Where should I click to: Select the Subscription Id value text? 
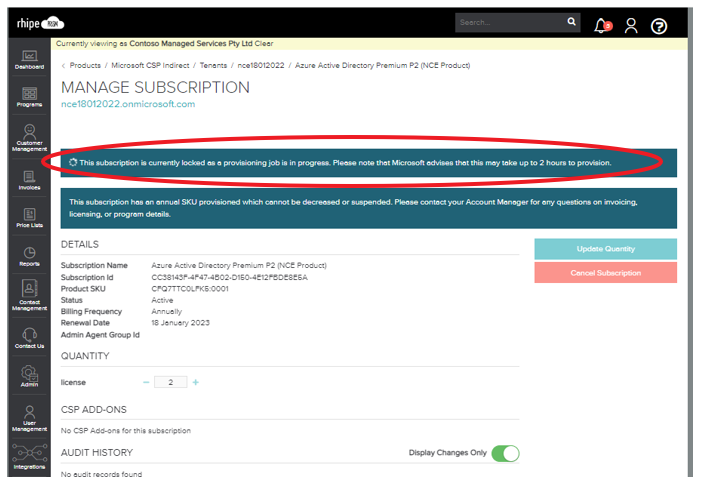(229, 277)
